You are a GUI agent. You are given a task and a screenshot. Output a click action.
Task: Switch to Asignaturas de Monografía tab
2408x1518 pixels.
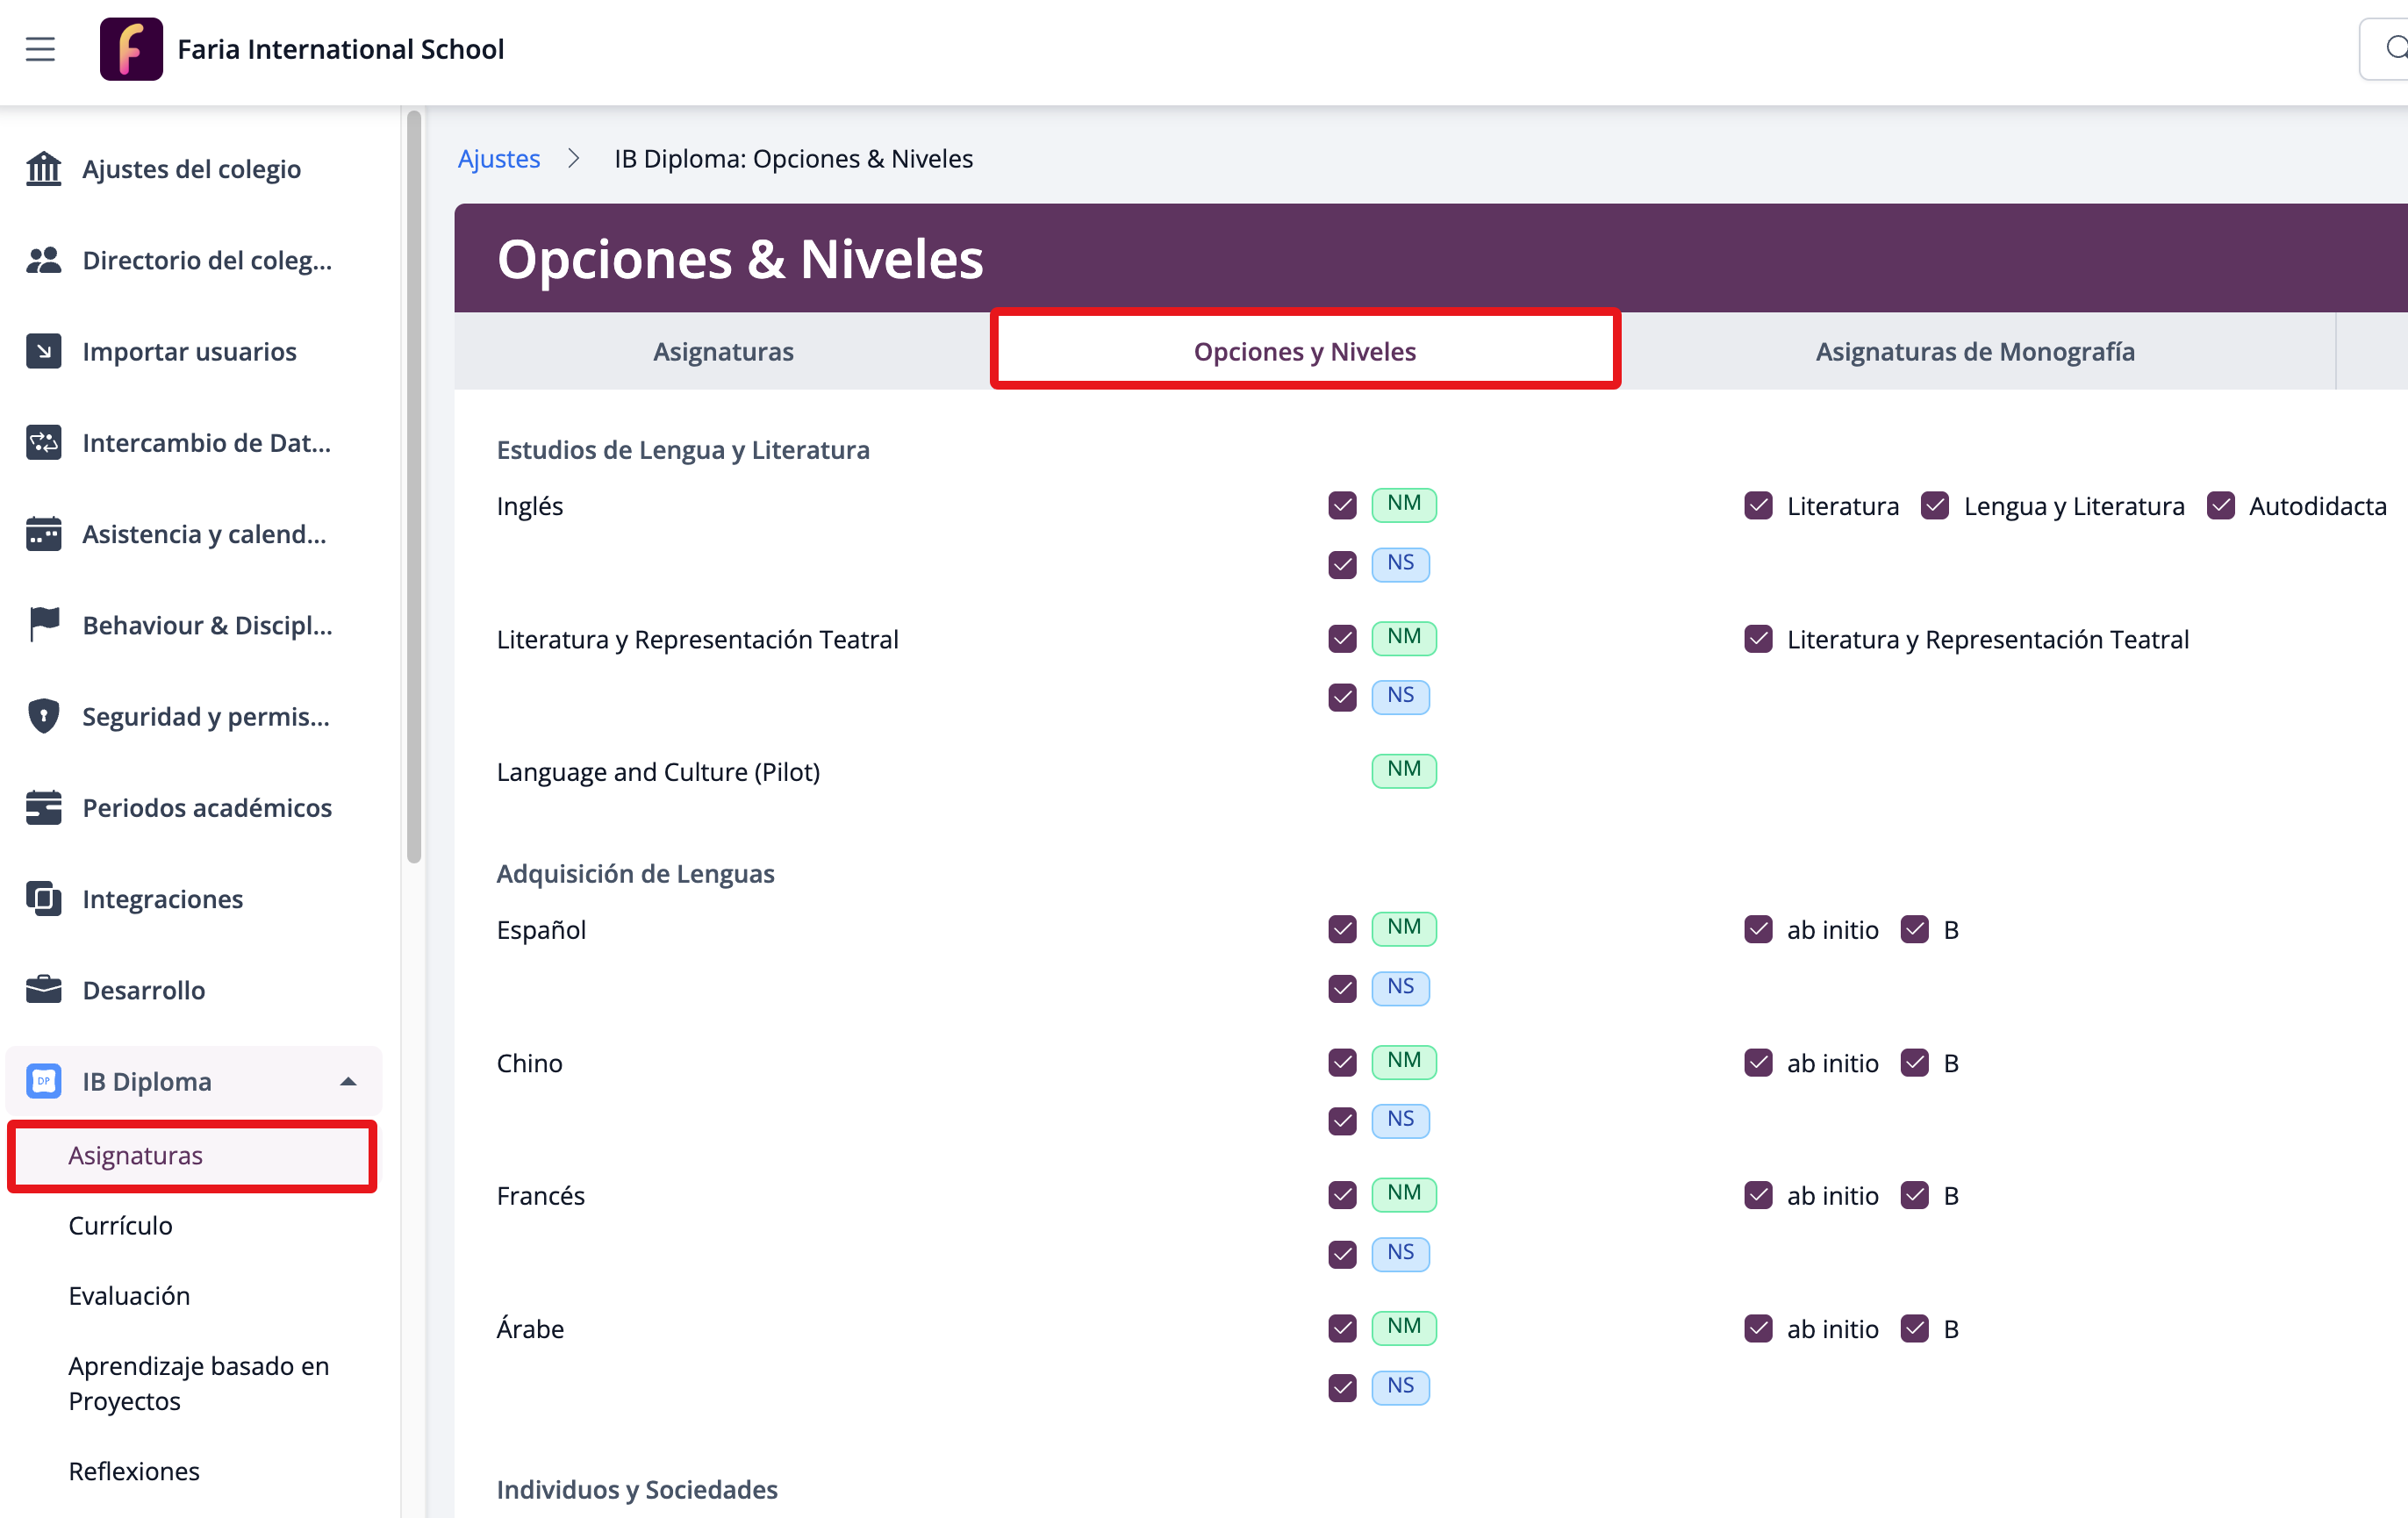point(1974,352)
